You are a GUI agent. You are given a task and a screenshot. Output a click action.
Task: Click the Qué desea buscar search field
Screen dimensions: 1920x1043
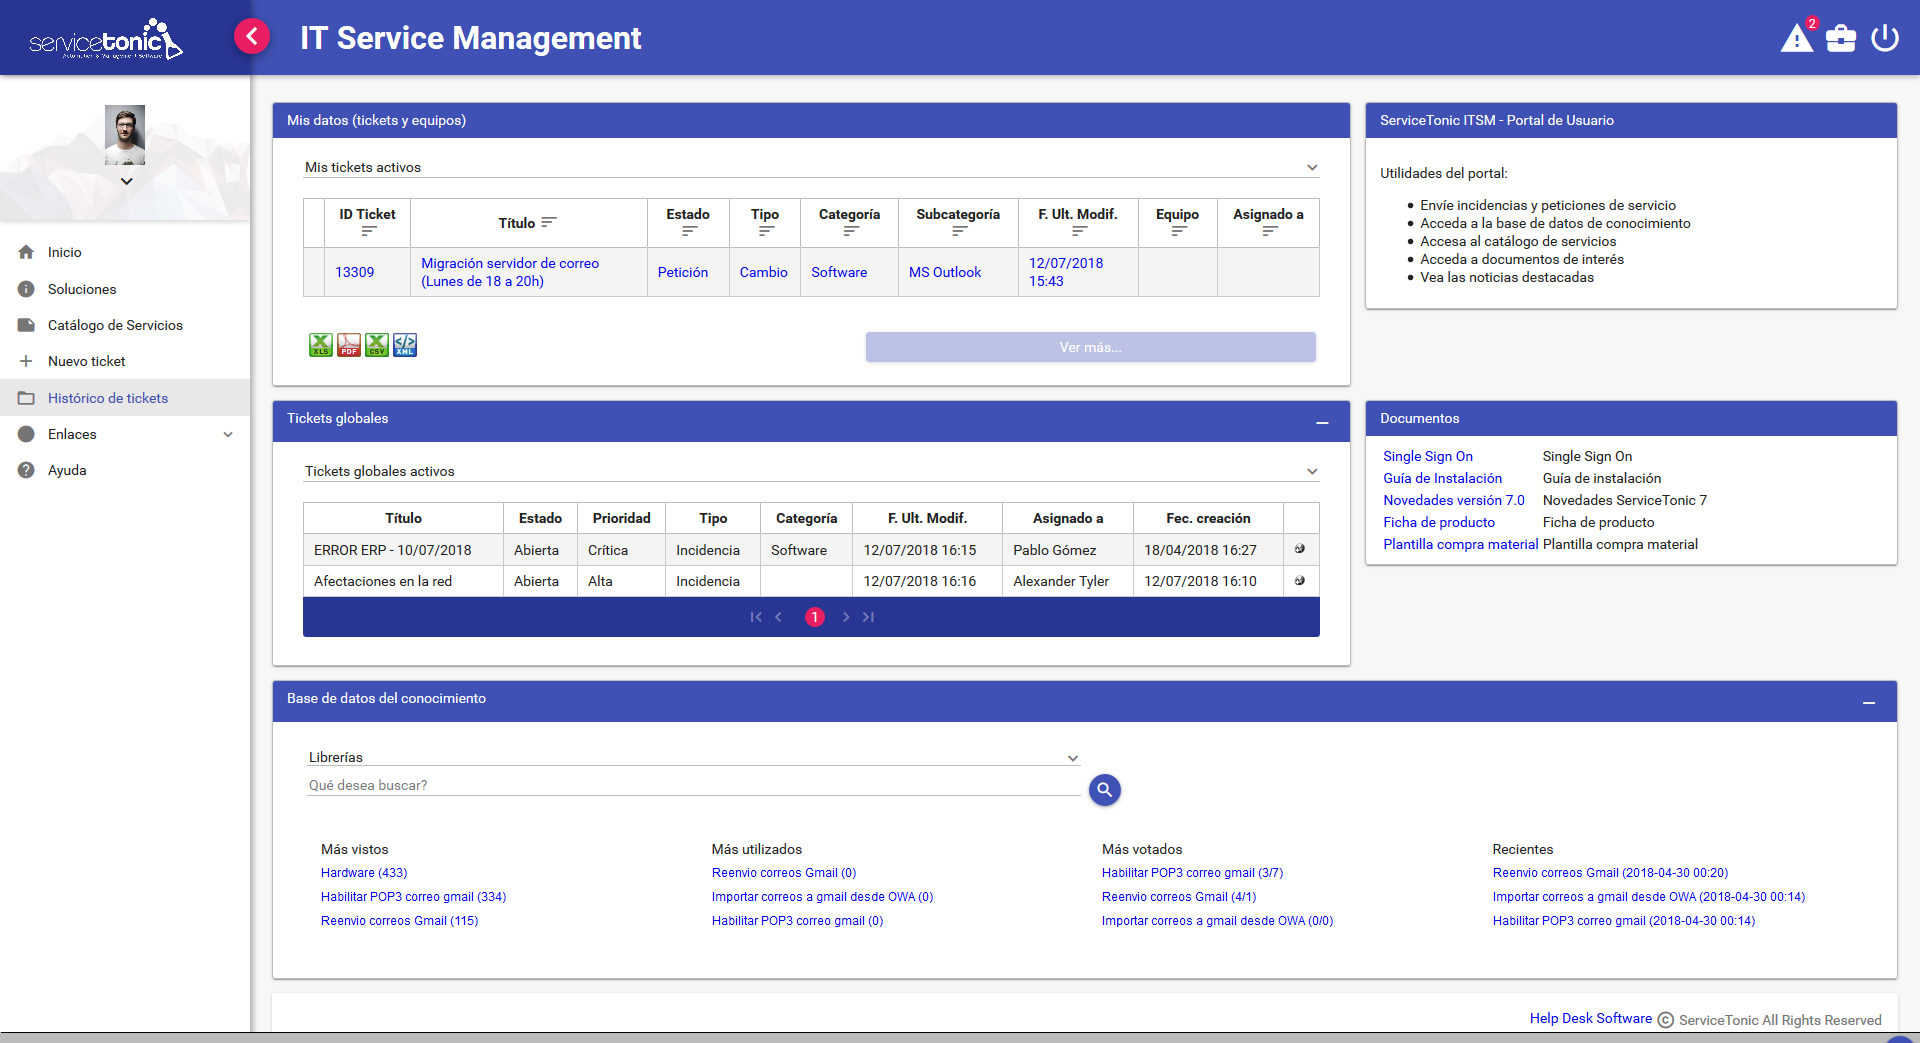click(x=692, y=785)
